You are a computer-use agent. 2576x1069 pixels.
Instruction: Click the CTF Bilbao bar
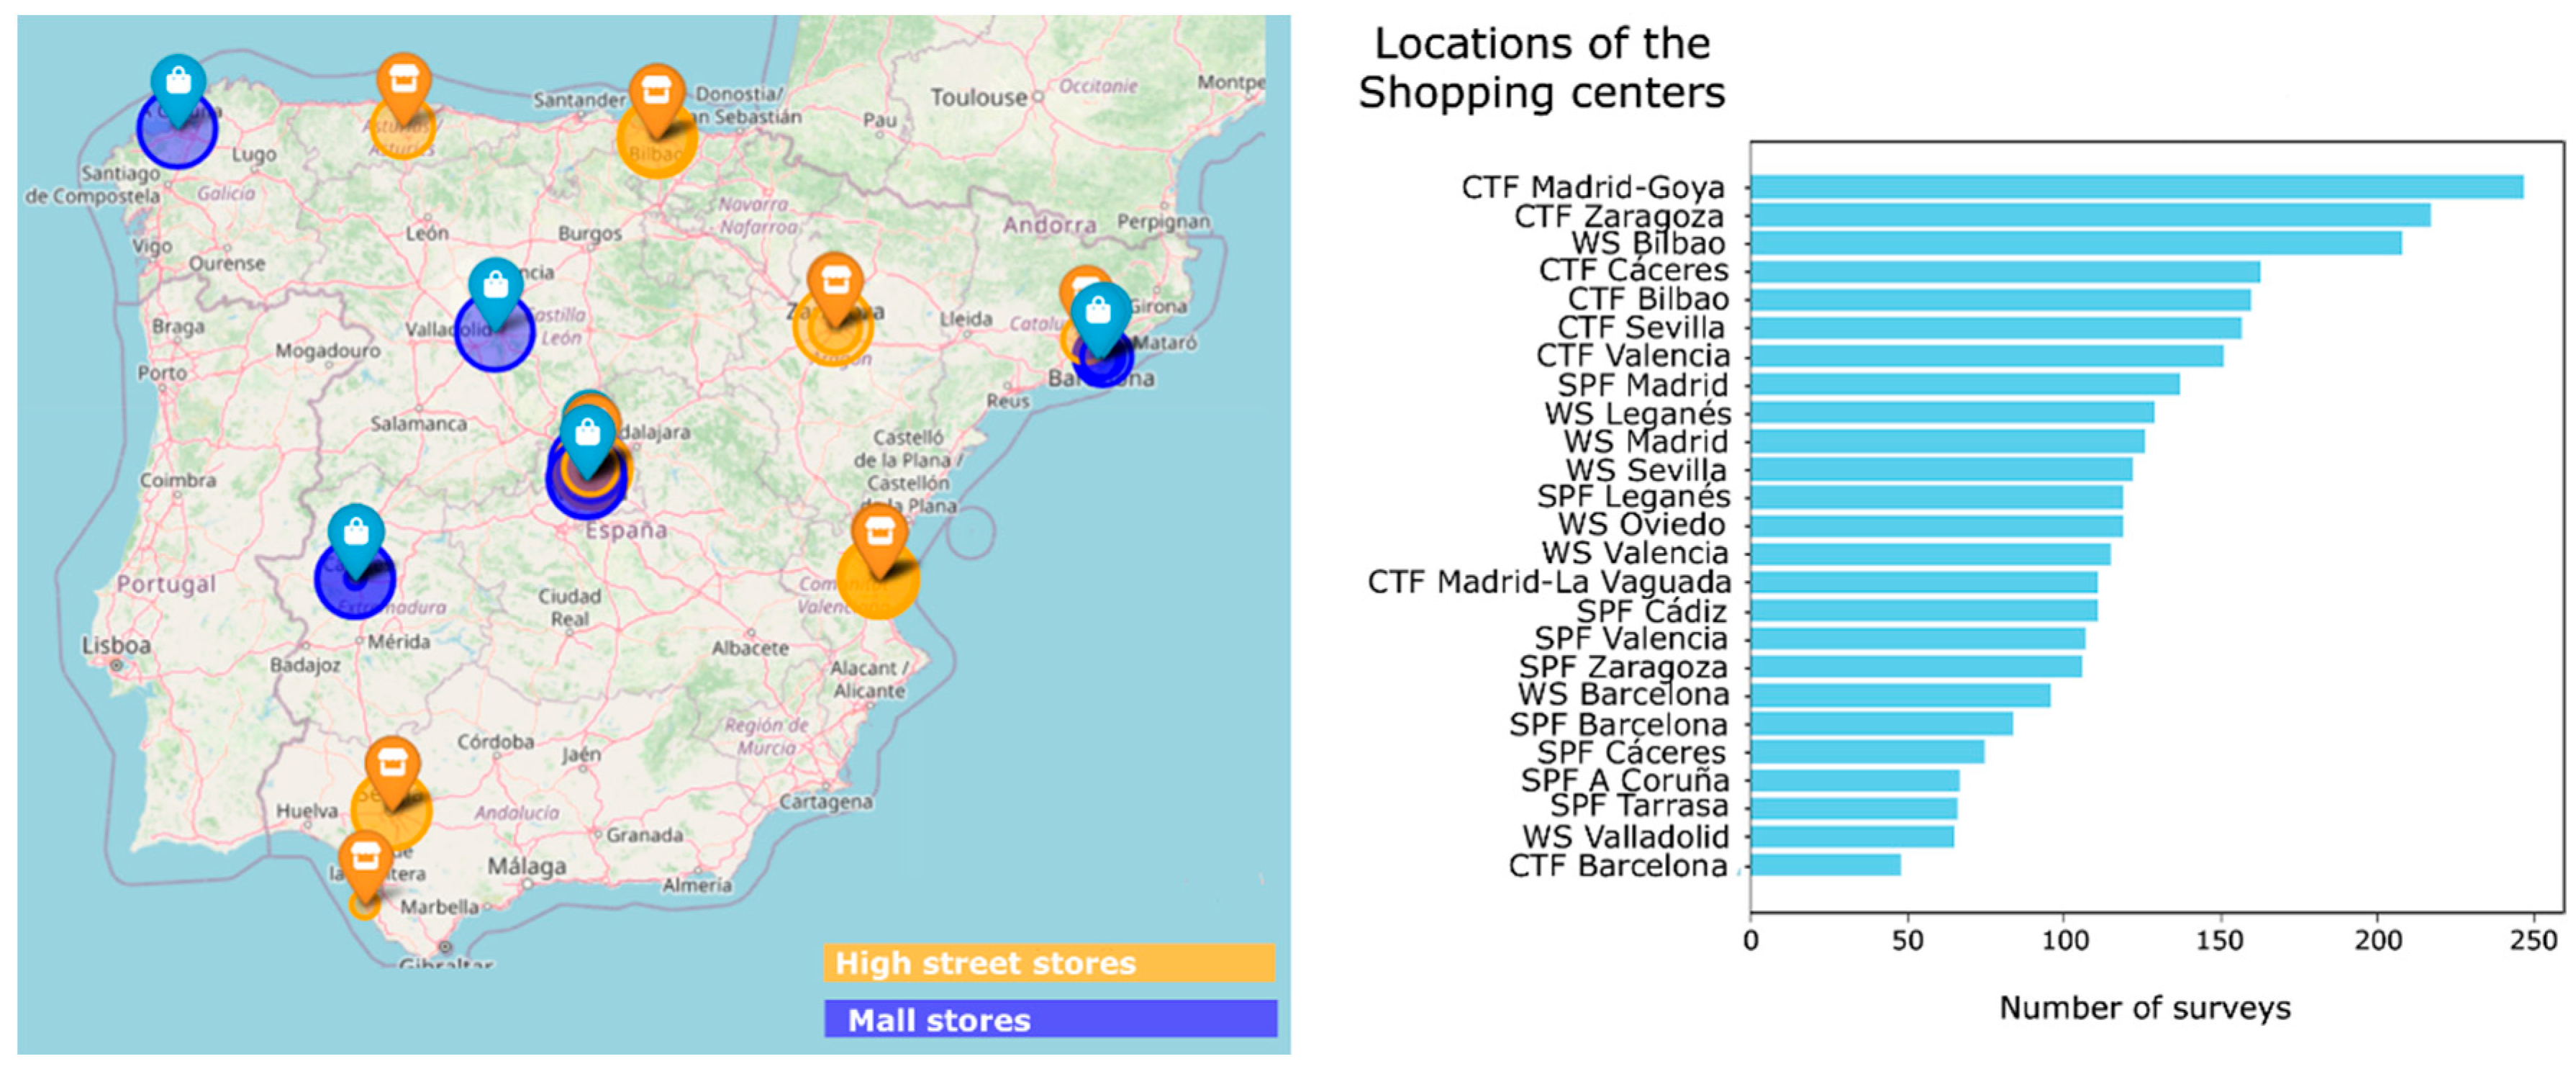click(2000, 299)
